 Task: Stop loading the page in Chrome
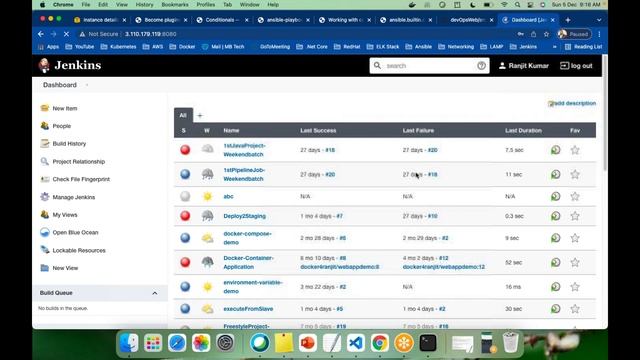66,34
